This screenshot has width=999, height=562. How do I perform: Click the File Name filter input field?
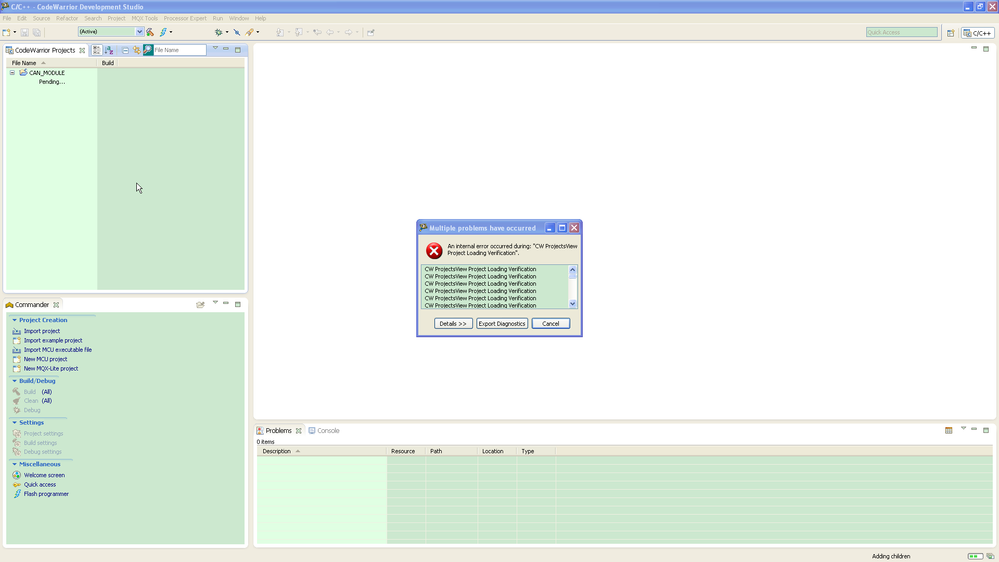coord(180,50)
